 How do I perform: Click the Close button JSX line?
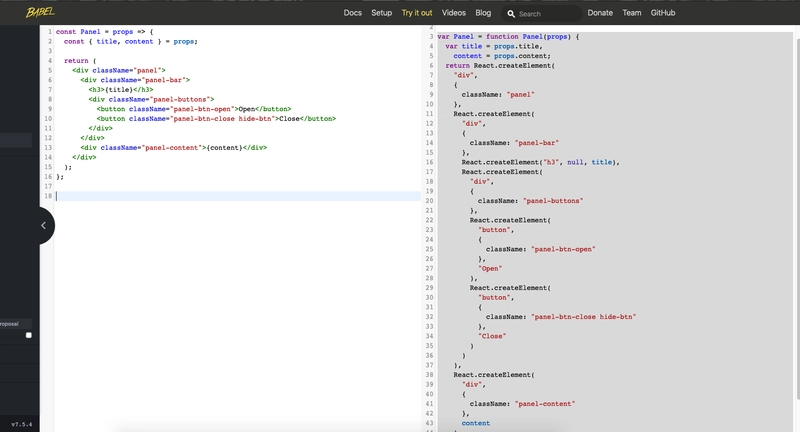[x=216, y=119]
